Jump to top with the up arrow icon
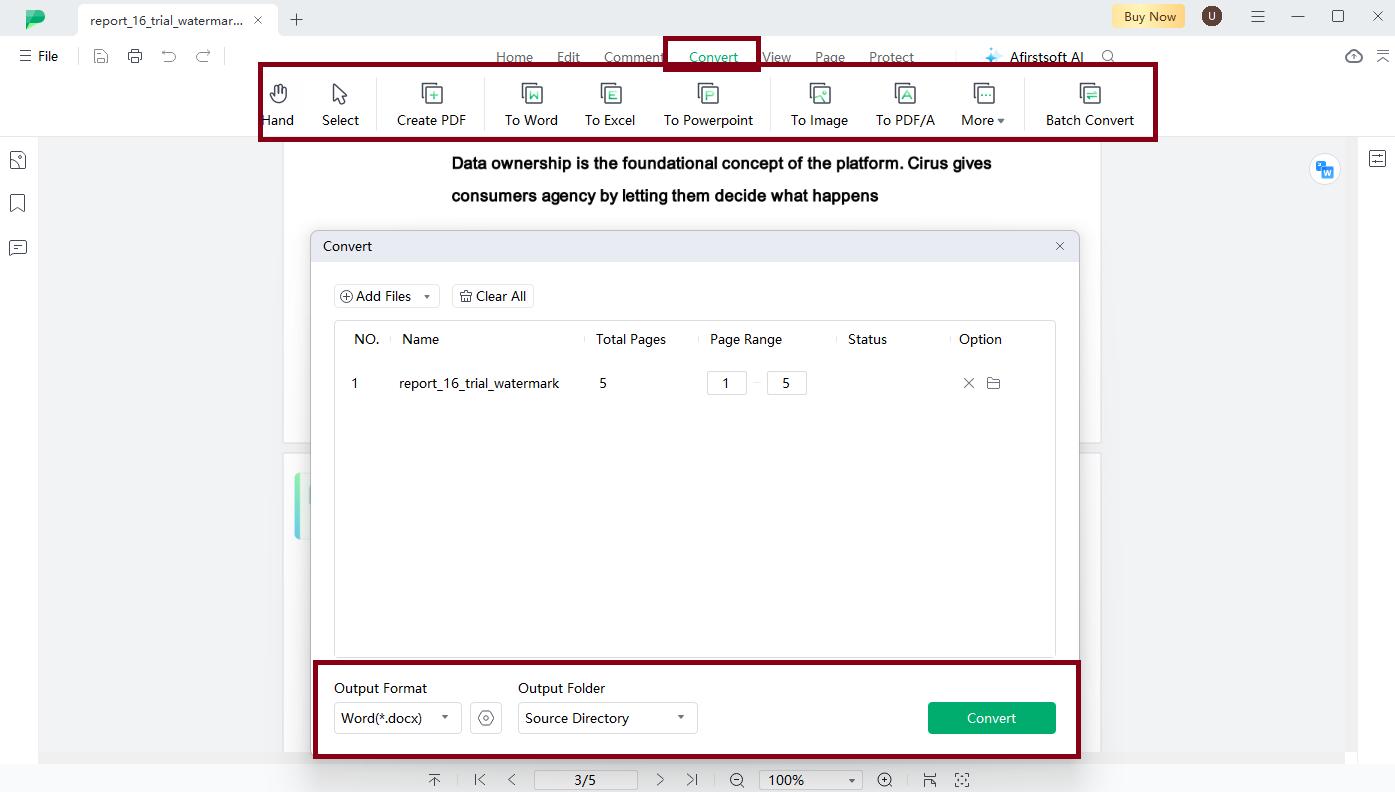Screen dimensions: 1395x792 coord(434,779)
